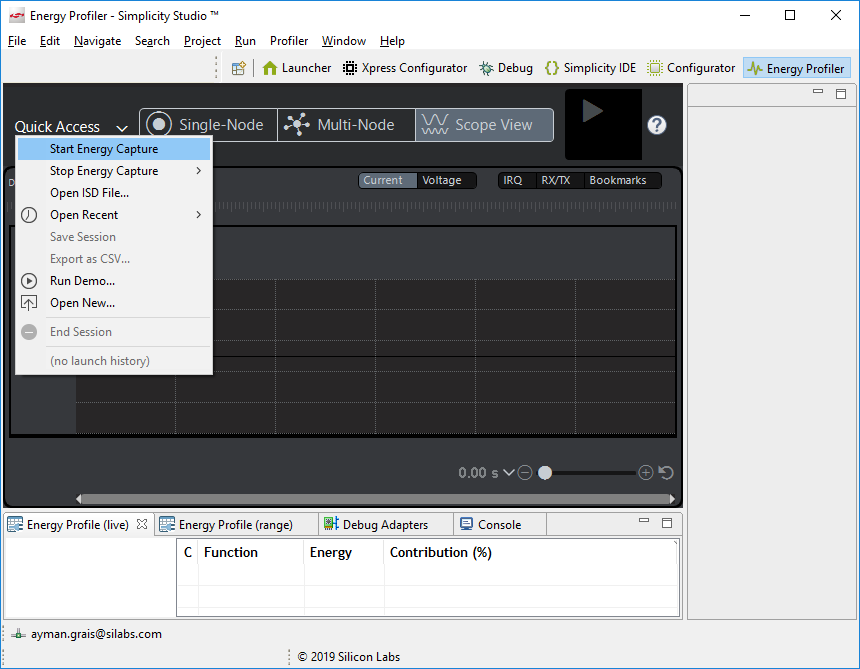Open the Help menu
The image size is (860, 669).
point(392,41)
